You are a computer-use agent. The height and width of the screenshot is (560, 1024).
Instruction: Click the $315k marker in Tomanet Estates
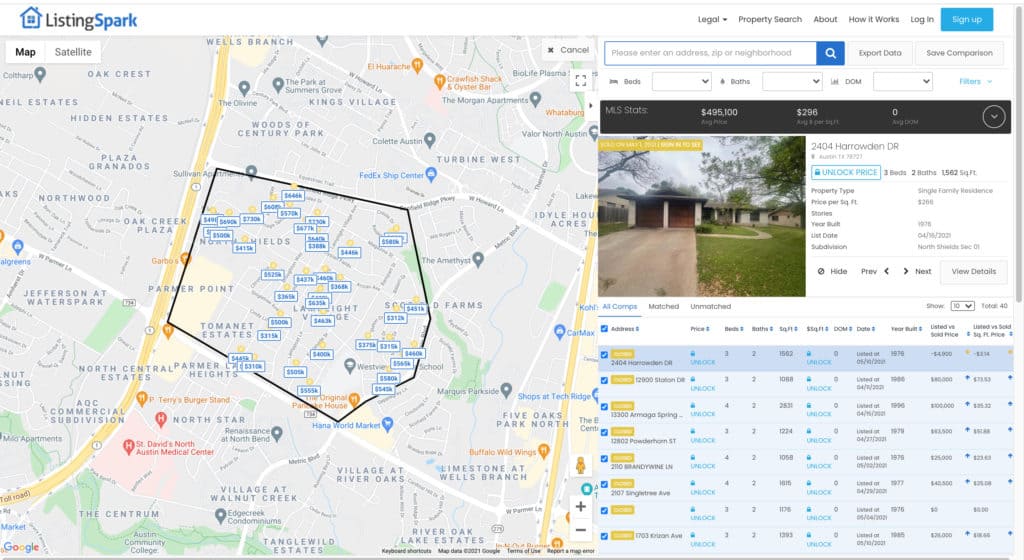click(x=269, y=335)
